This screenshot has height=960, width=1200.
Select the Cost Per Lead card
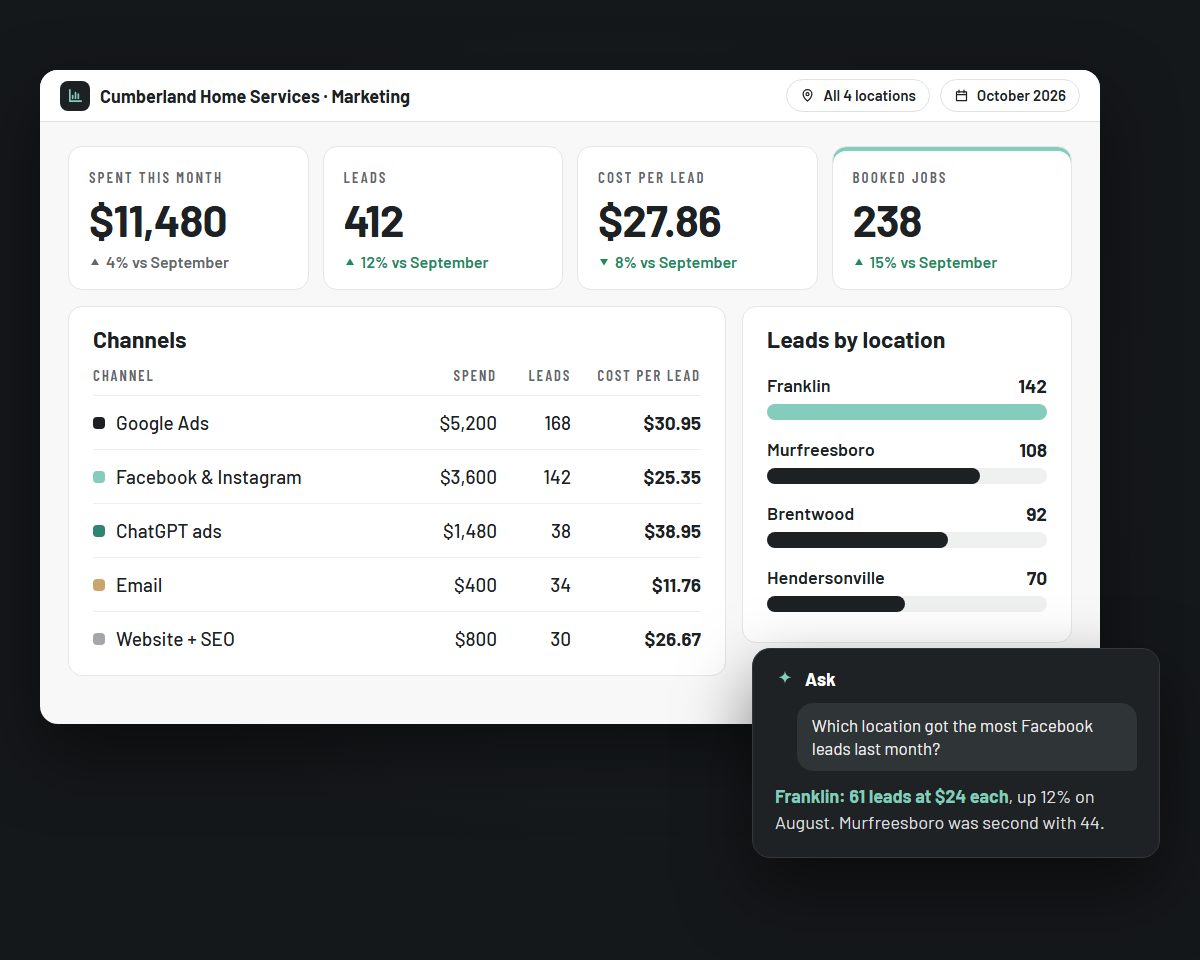point(698,218)
